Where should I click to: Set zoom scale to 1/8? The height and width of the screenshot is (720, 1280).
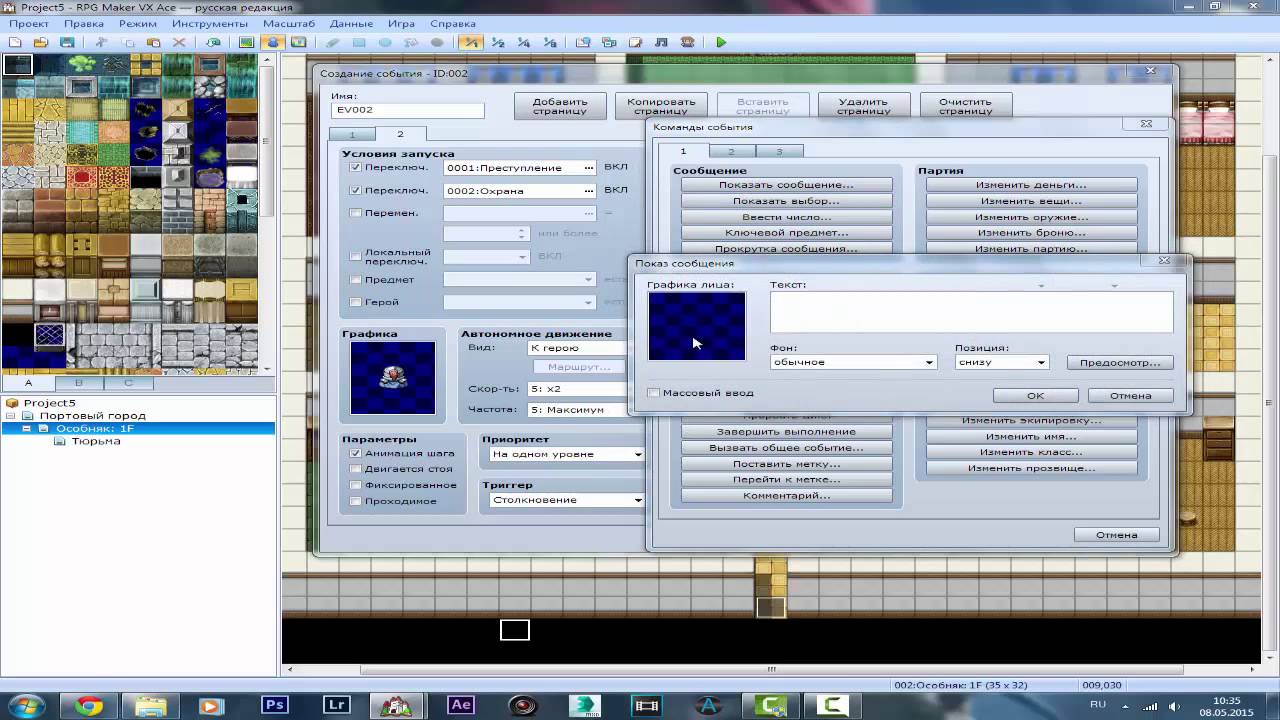549,42
